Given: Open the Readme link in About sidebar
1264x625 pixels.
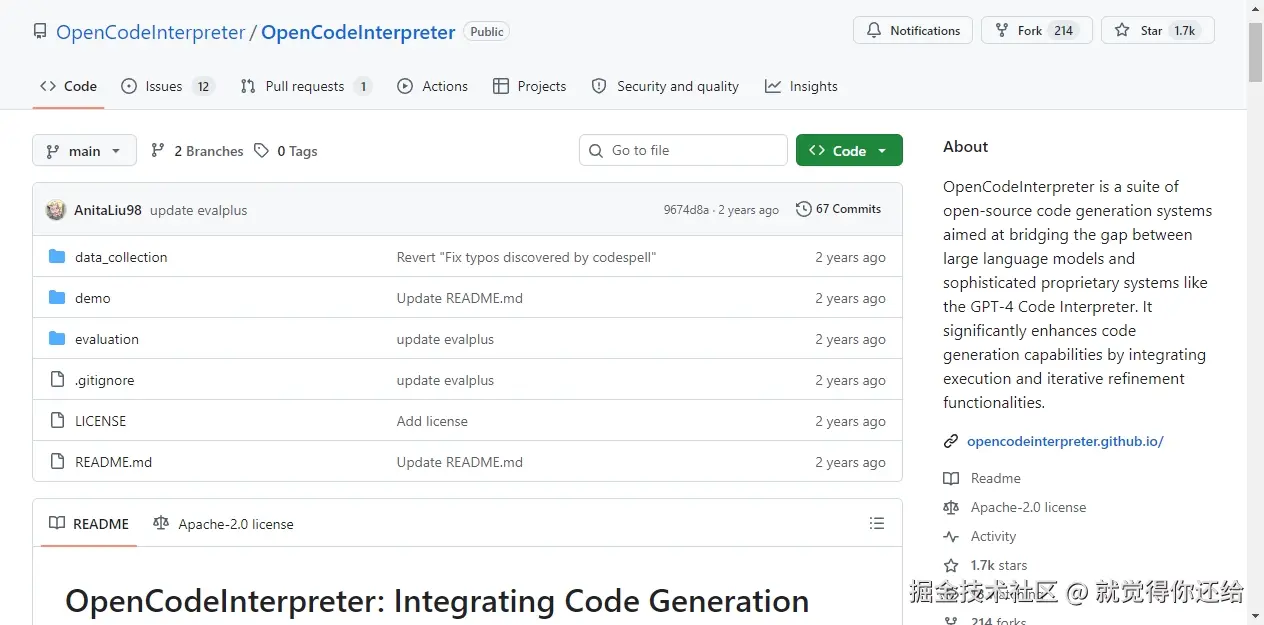Looking at the screenshot, I should (x=996, y=478).
